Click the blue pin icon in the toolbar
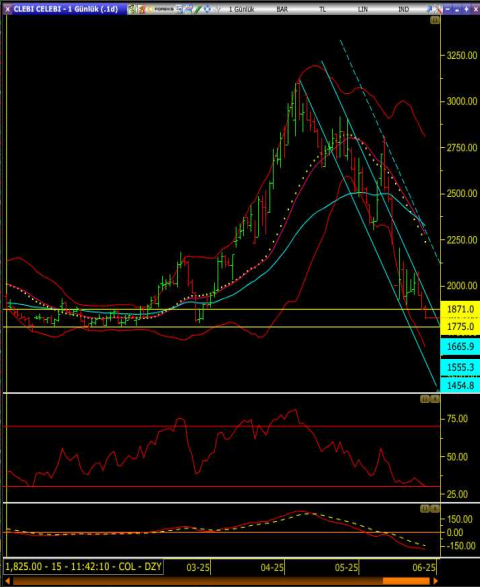 coord(429,9)
